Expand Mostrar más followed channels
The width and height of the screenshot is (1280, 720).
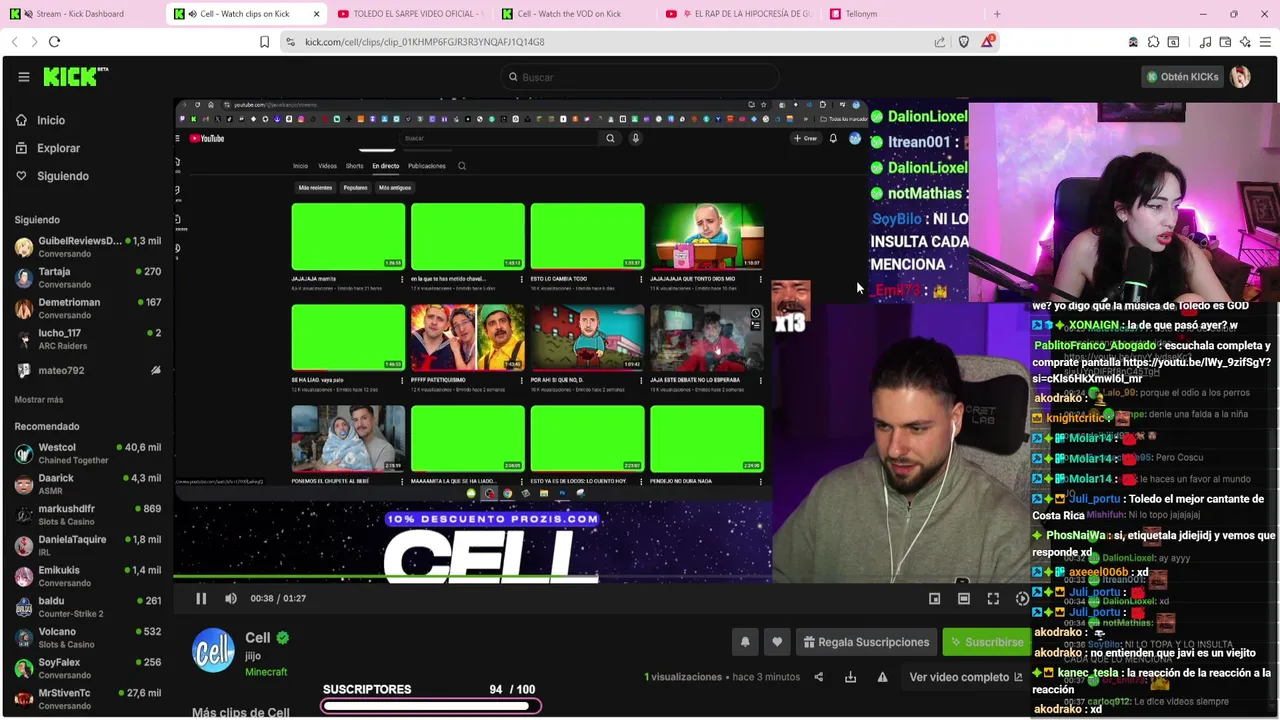39,400
